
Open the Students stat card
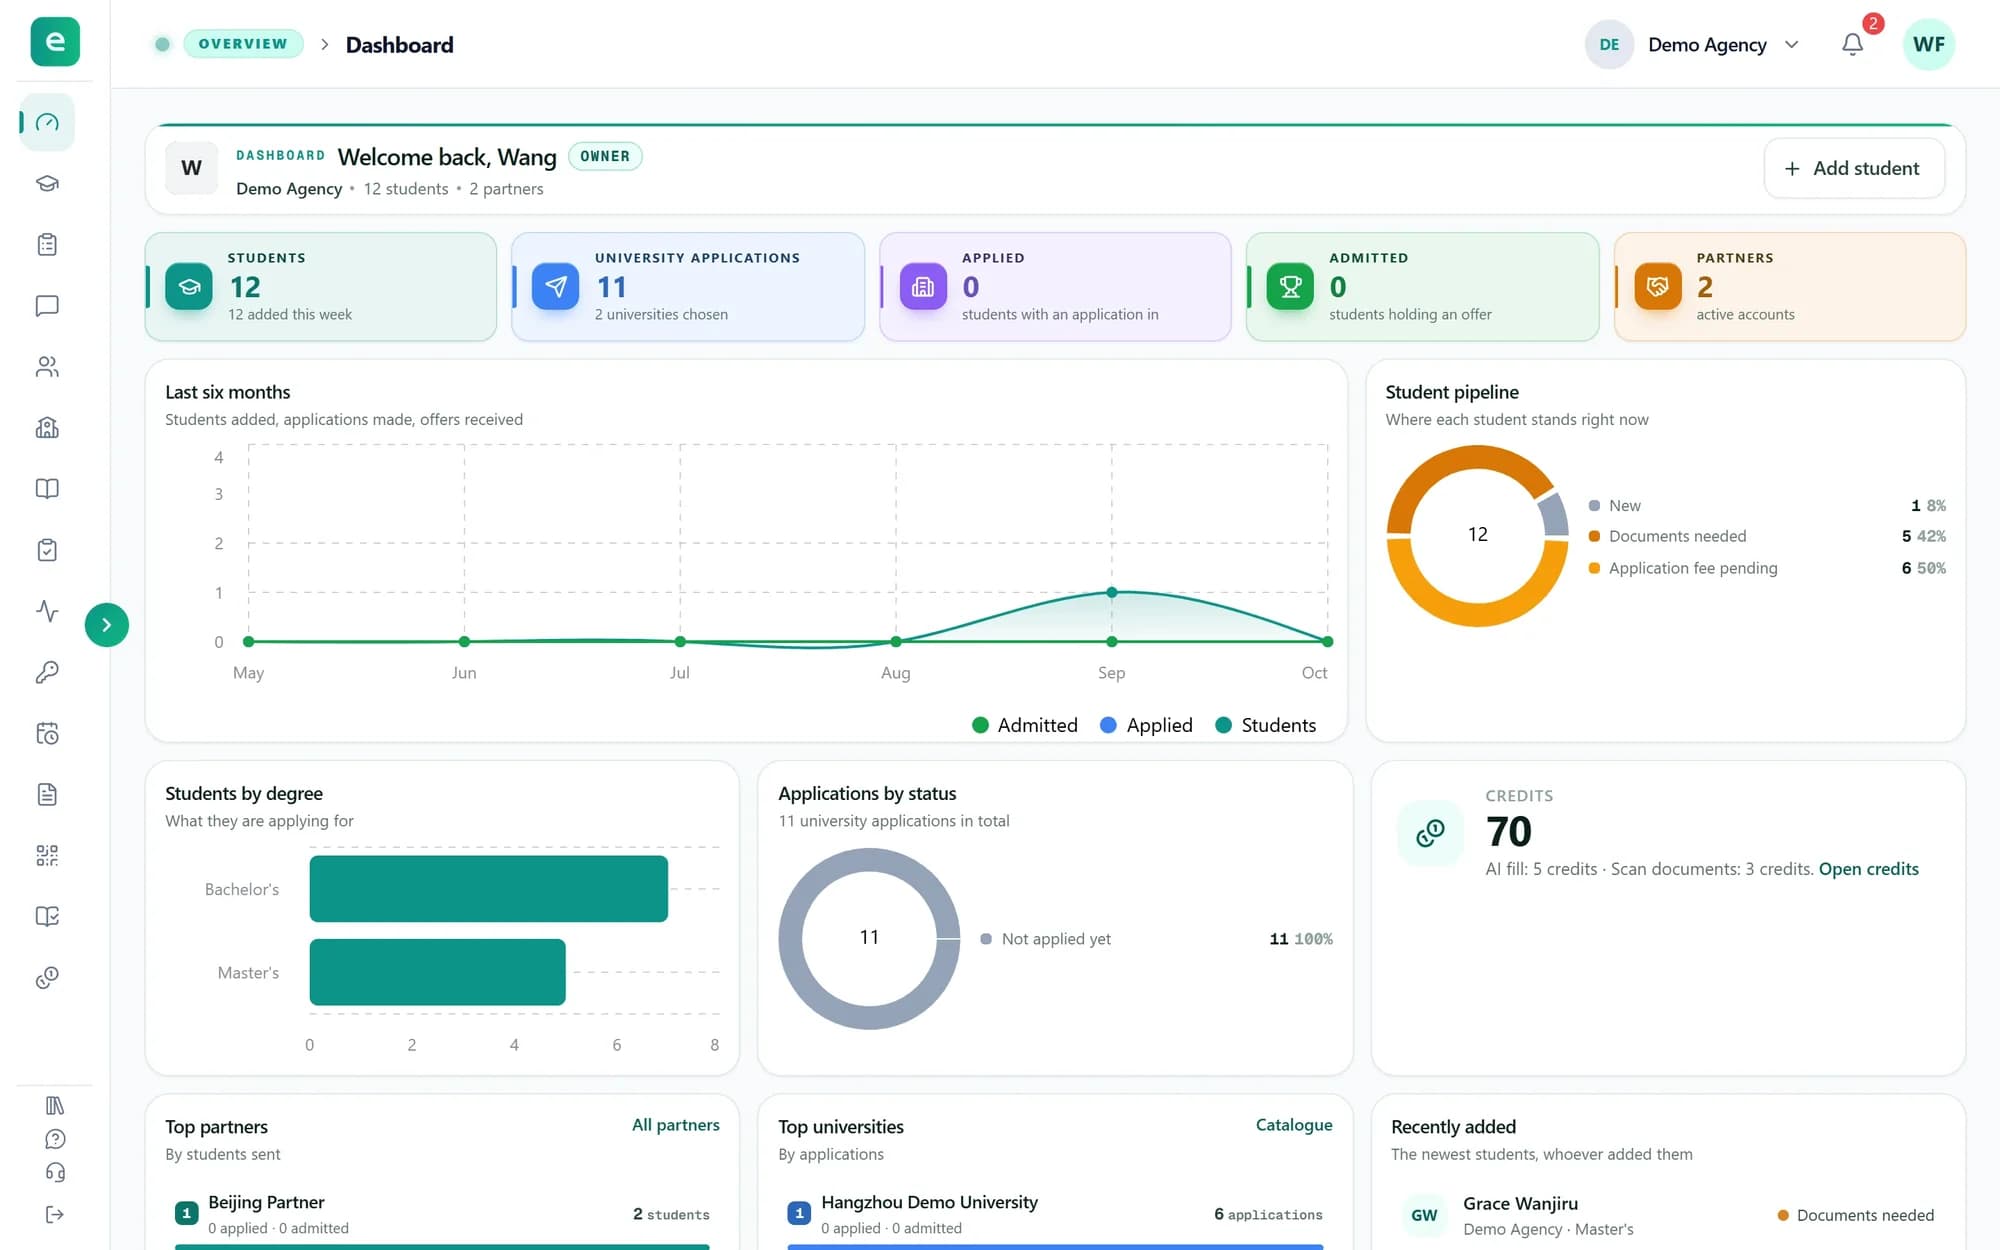pyautogui.click(x=321, y=287)
